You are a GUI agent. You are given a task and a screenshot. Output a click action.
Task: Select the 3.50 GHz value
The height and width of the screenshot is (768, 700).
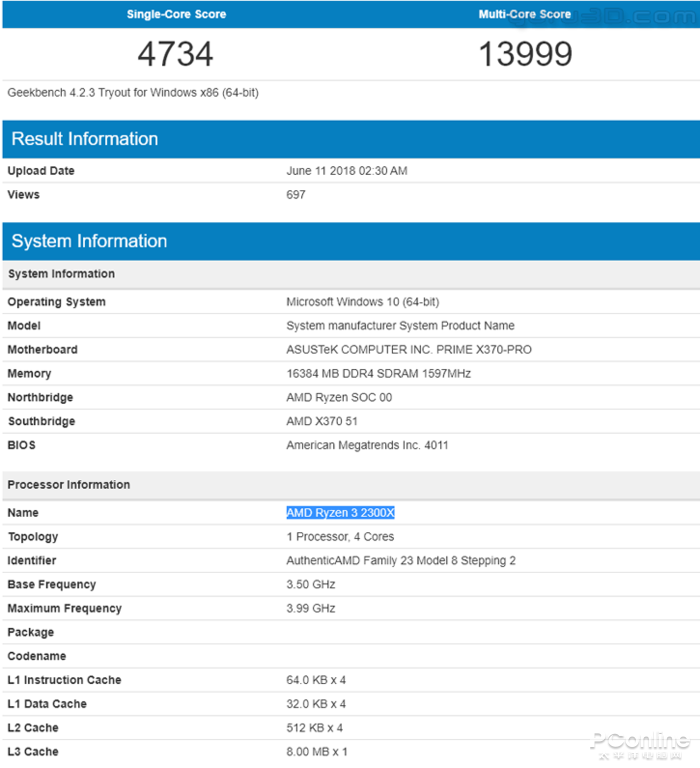tap(311, 585)
